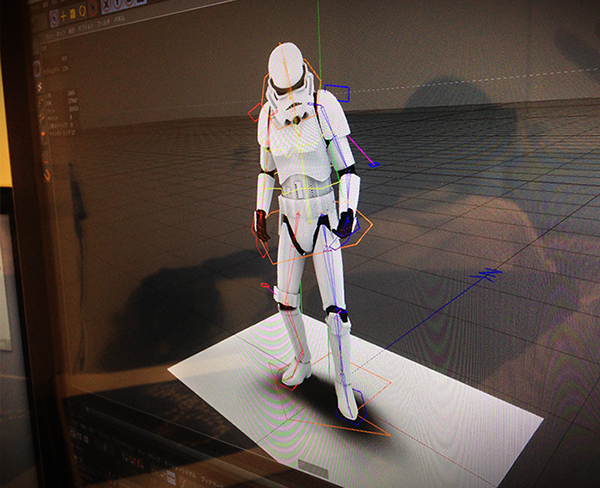Click the white S-shaped icon in left sidebar
This screenshot has width=600, height=488.
click(39, 87)
